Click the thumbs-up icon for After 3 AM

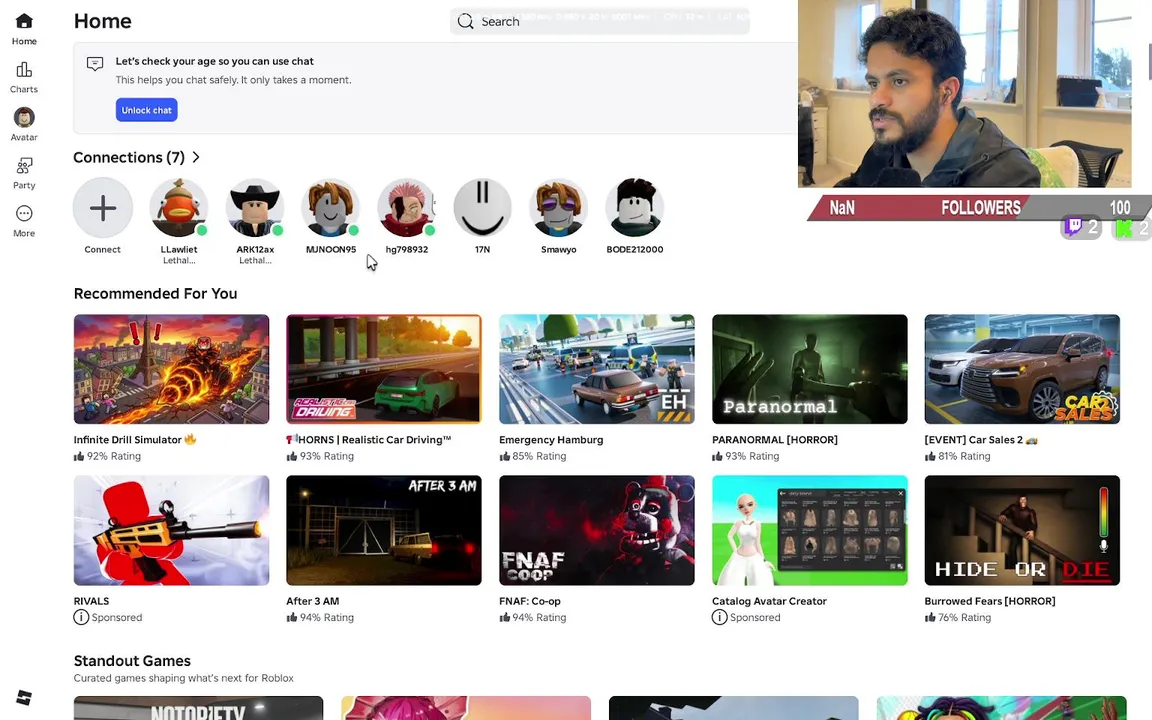pos(292,617)
